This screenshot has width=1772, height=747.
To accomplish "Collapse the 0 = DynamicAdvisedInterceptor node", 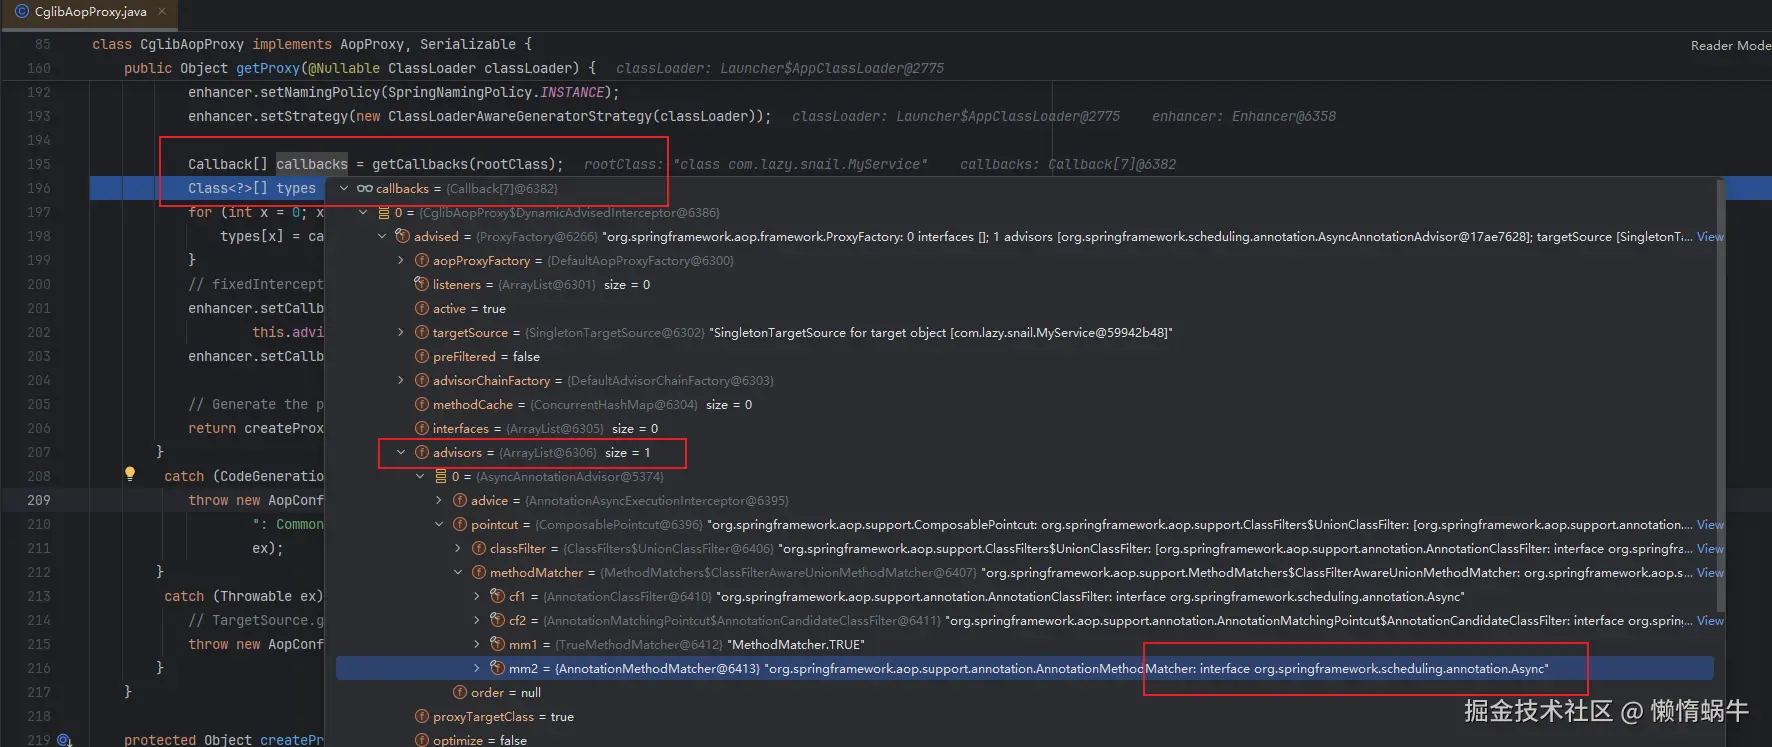I will pyautogui.click(x=363, y=212).
